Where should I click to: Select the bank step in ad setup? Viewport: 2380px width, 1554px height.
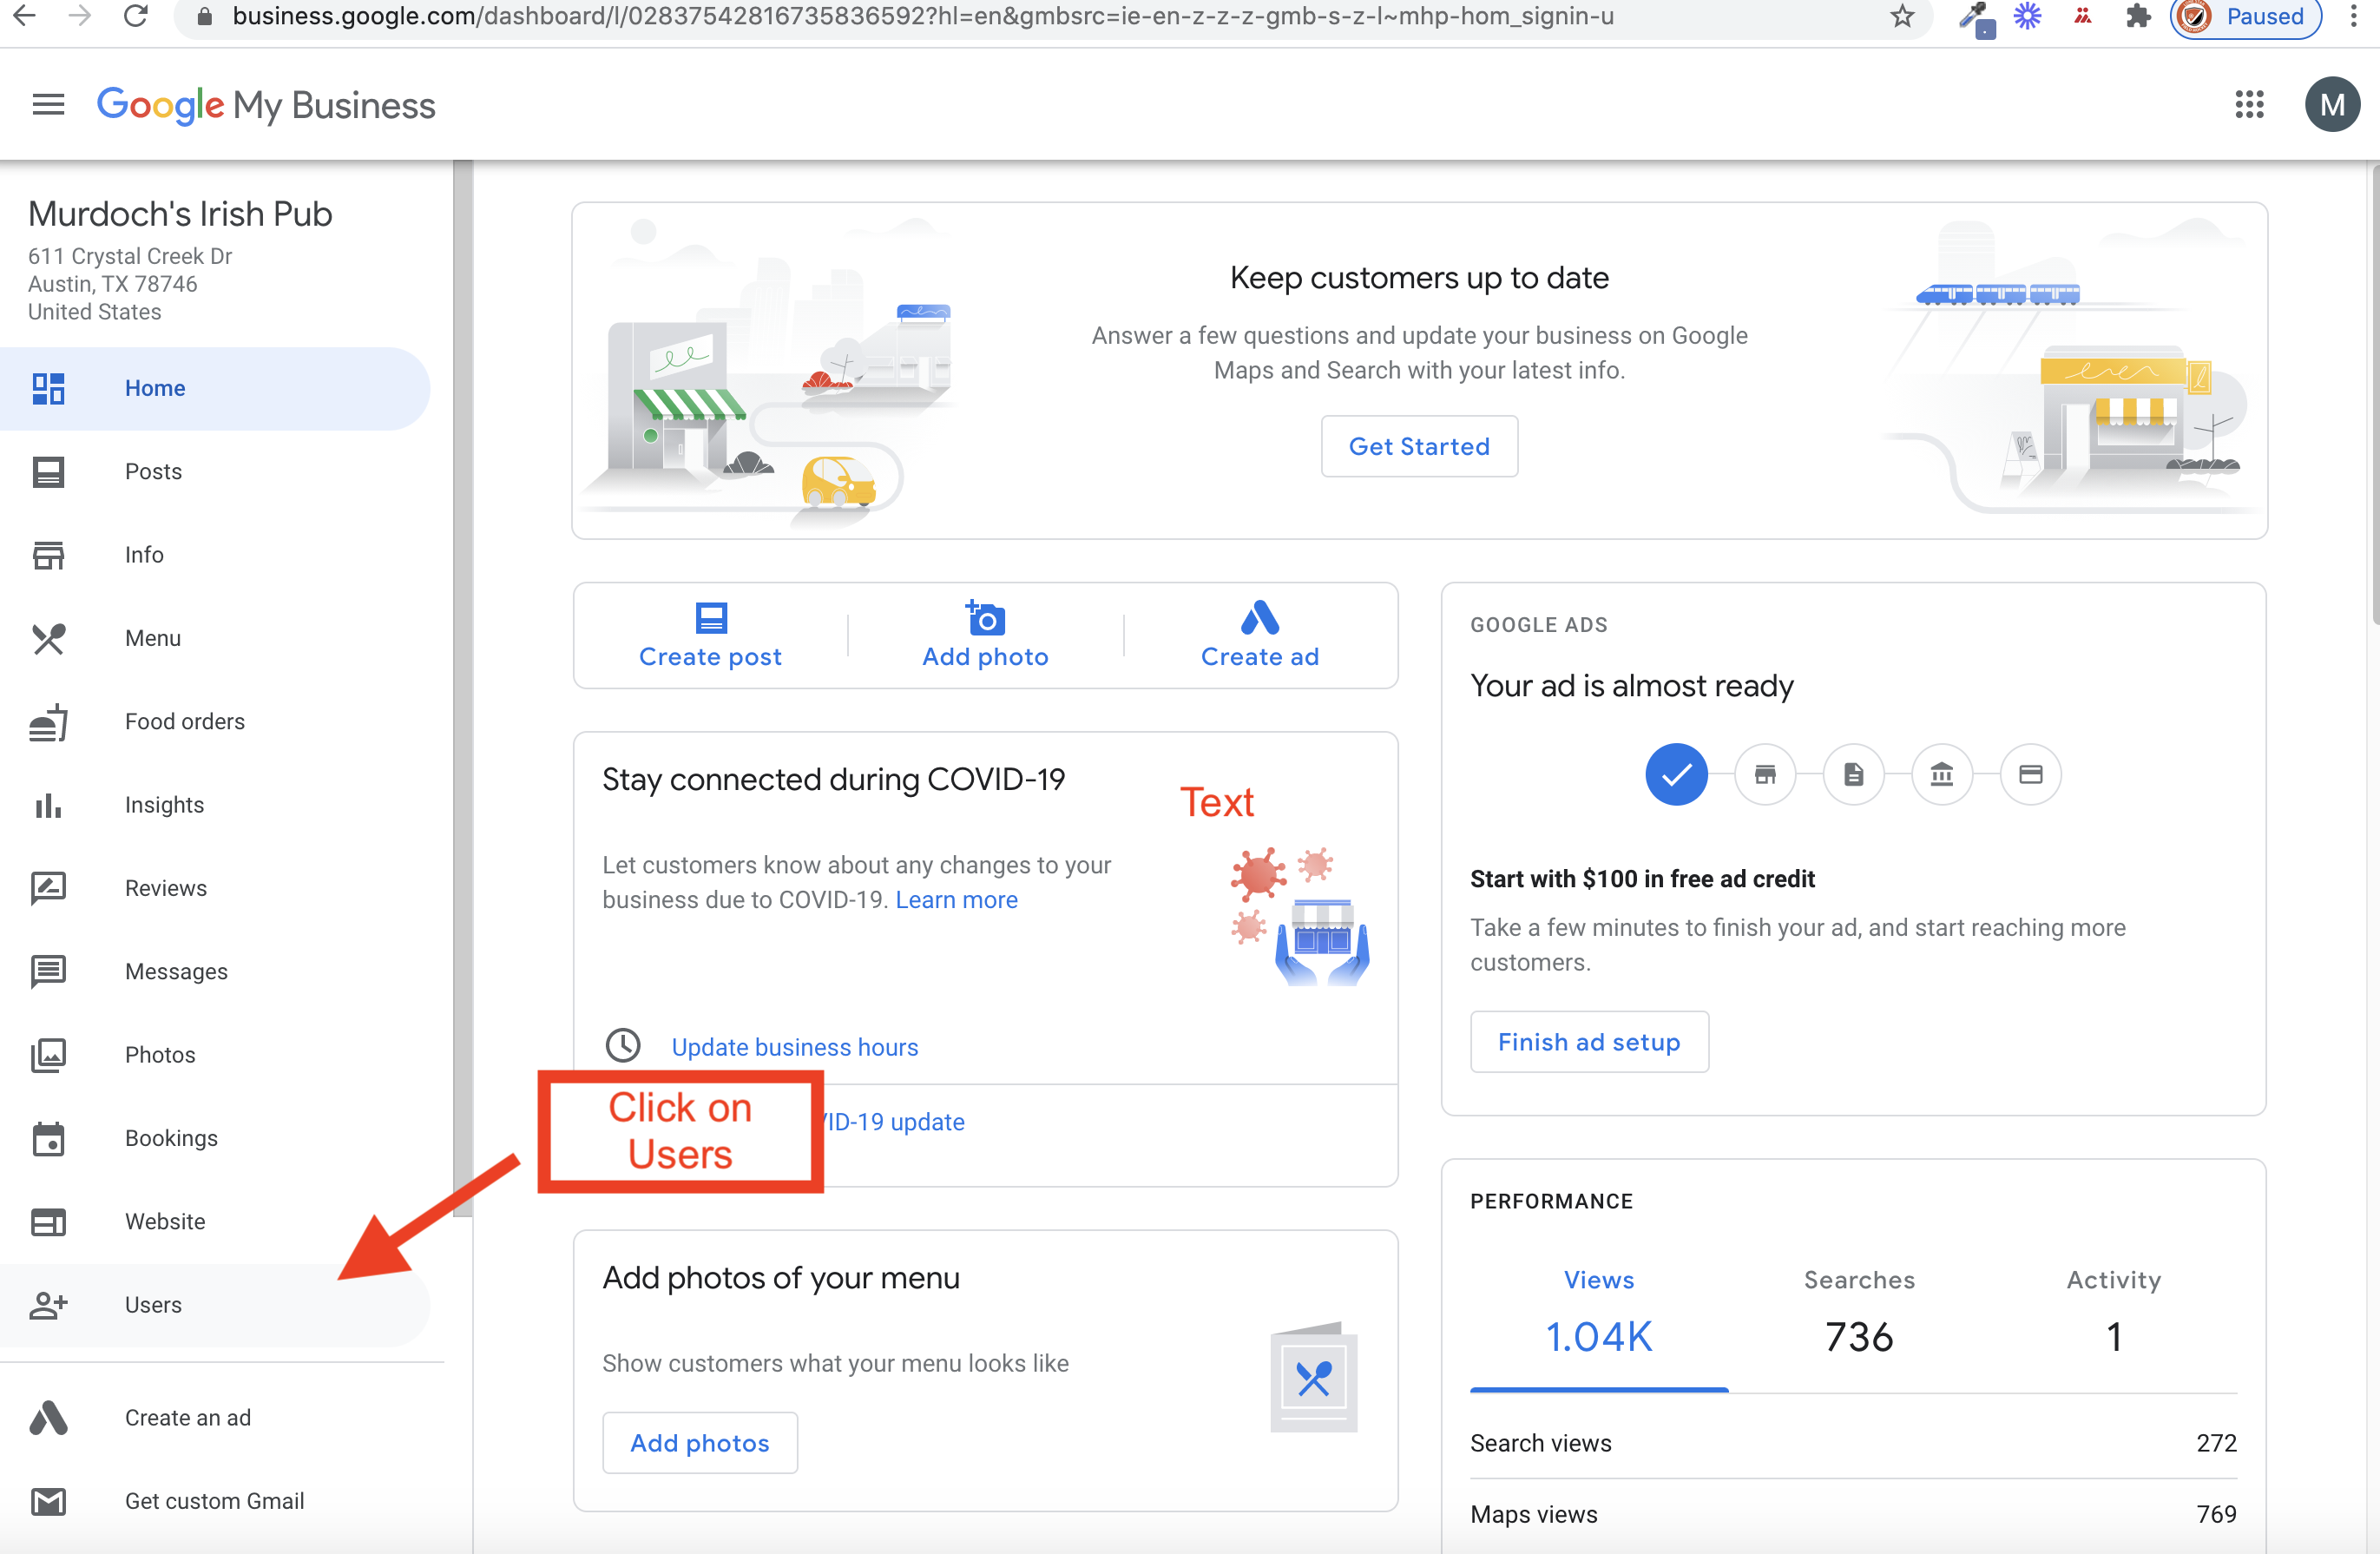(x=1941, y=775)
